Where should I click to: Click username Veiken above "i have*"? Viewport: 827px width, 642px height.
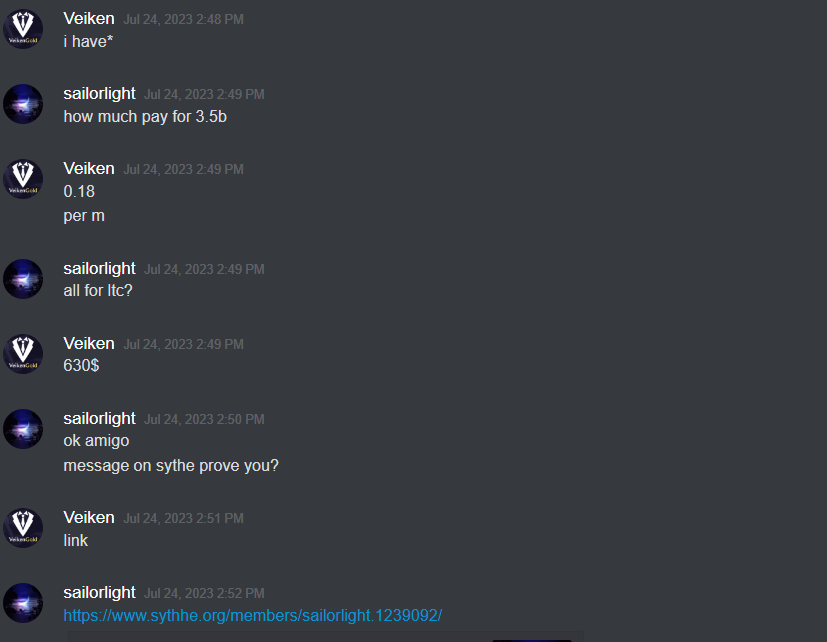pyautogui.click(x=89, y=18)
